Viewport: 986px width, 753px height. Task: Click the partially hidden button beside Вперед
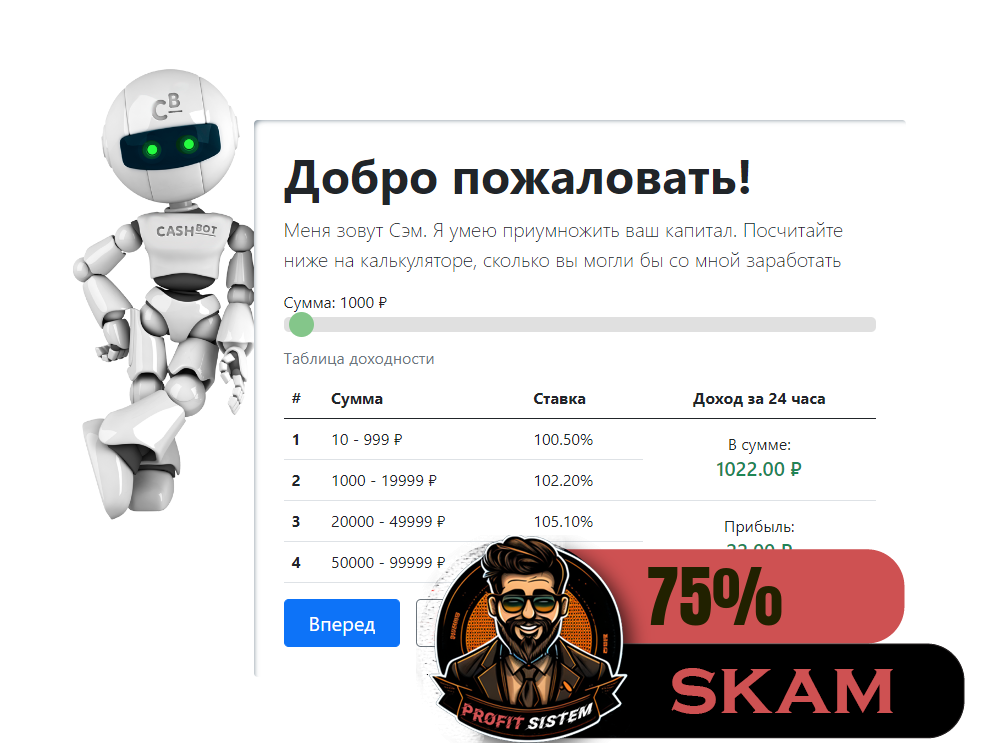(428, 623)
